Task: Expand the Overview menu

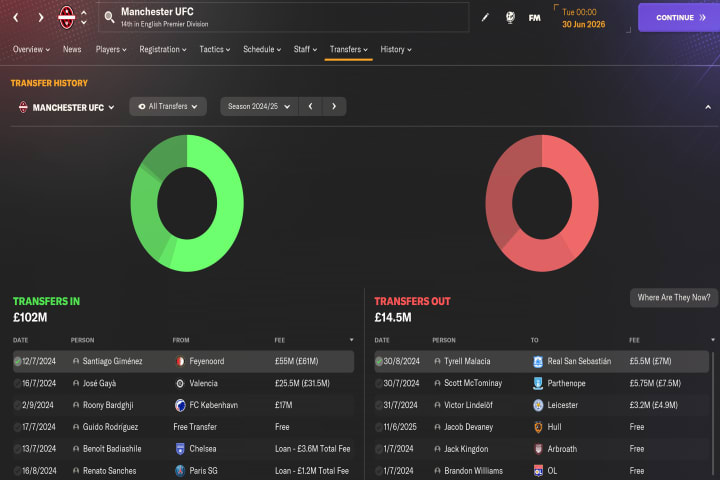Action: (31, 49)
